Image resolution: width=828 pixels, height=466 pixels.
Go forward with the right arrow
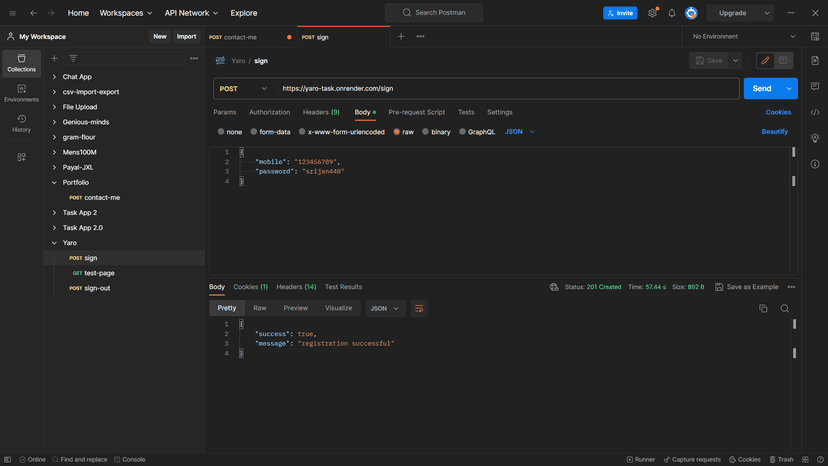(51, 13)
